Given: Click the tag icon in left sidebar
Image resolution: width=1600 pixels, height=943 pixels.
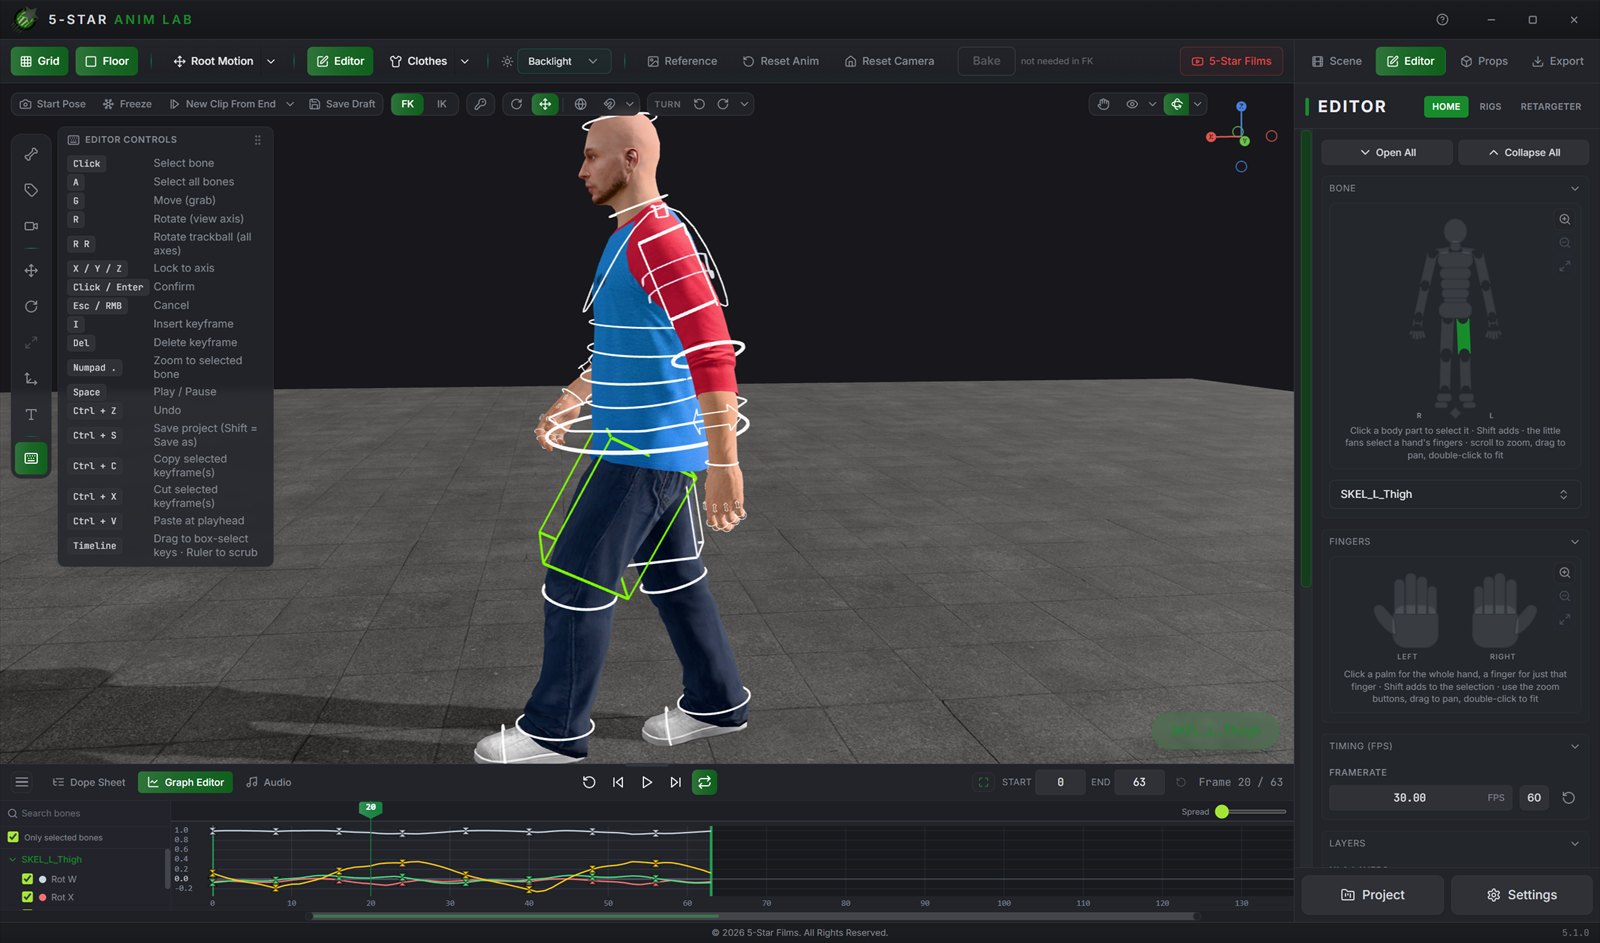Looking at the screenshot, I should point(31,190).
